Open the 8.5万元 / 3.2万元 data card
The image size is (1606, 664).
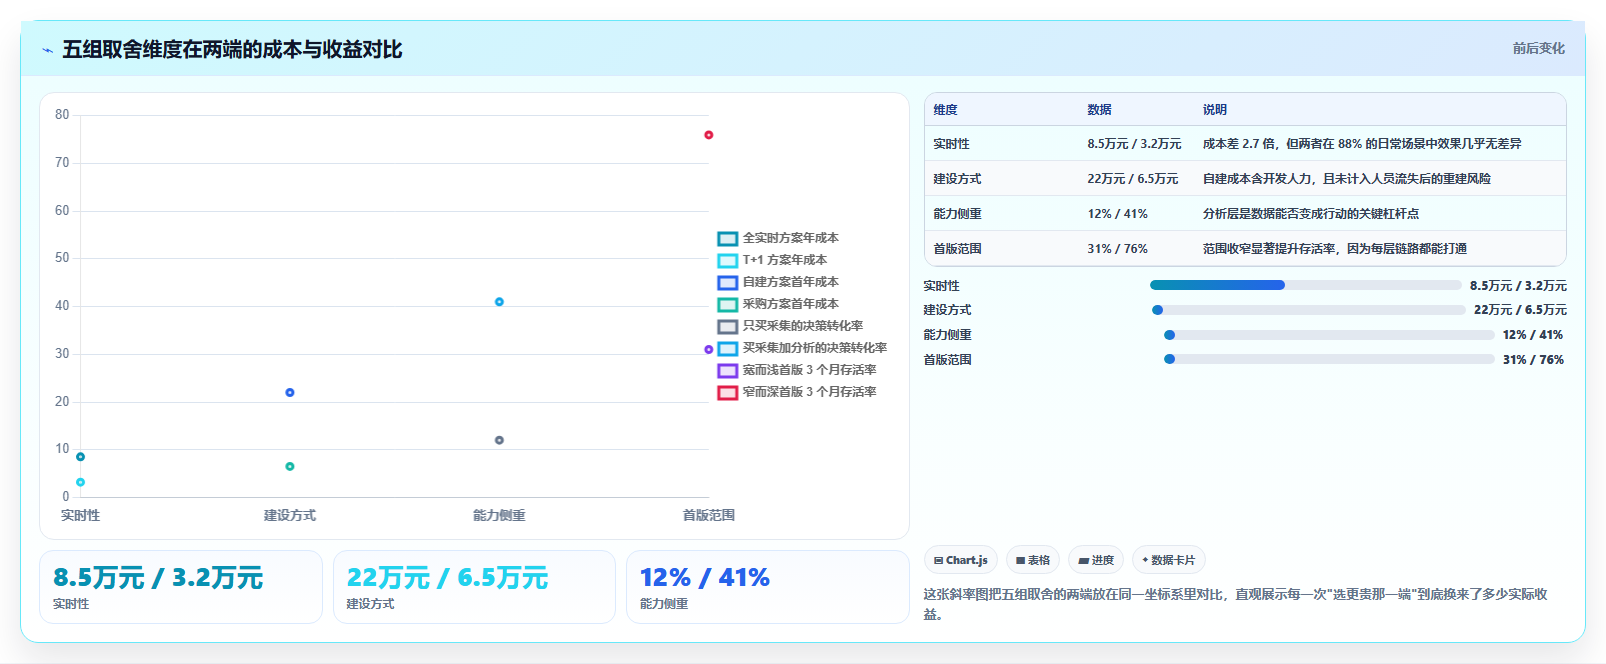(x=181, y=587)
